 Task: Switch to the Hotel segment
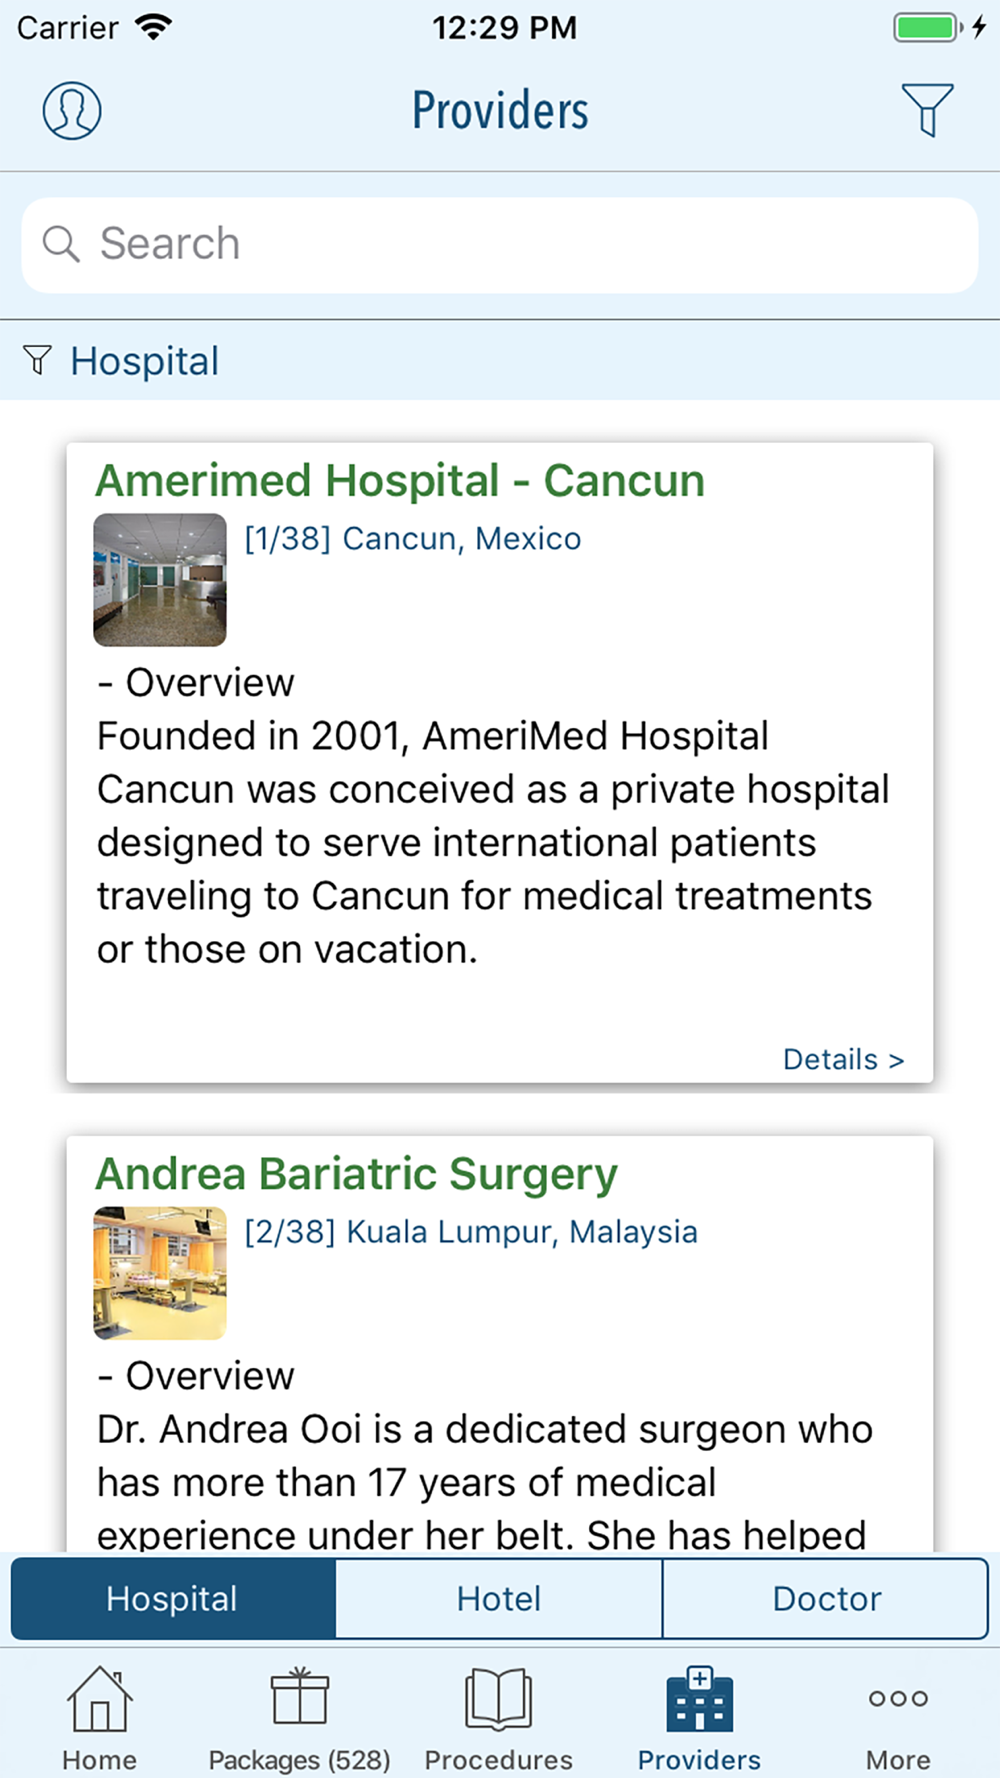click(x=499, y=1598)
